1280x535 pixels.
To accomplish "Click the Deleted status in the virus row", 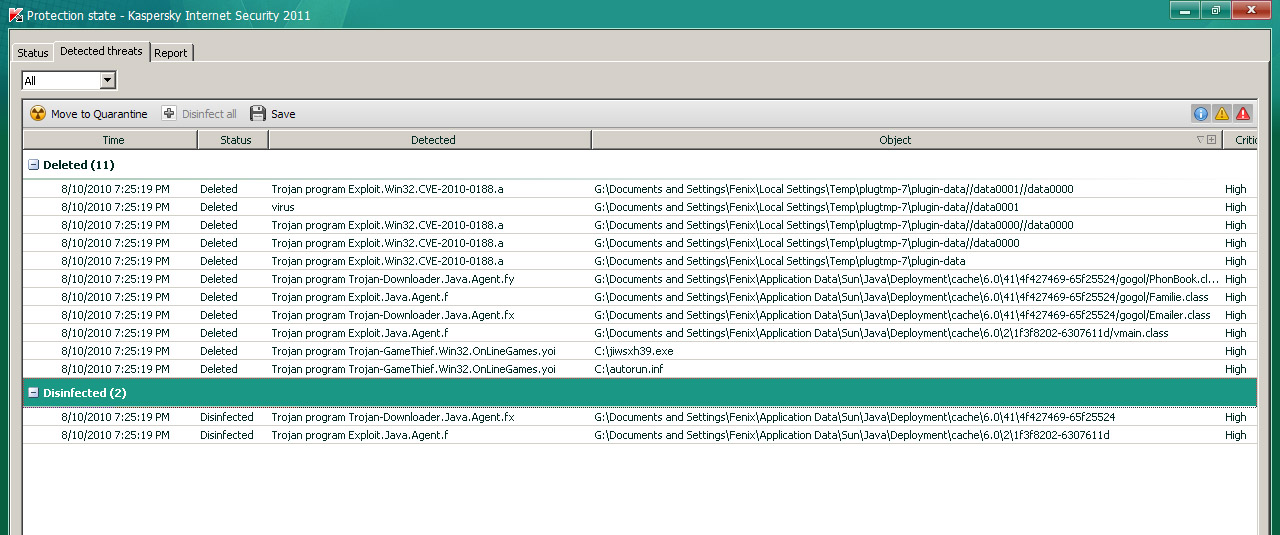I will (219, 207).
